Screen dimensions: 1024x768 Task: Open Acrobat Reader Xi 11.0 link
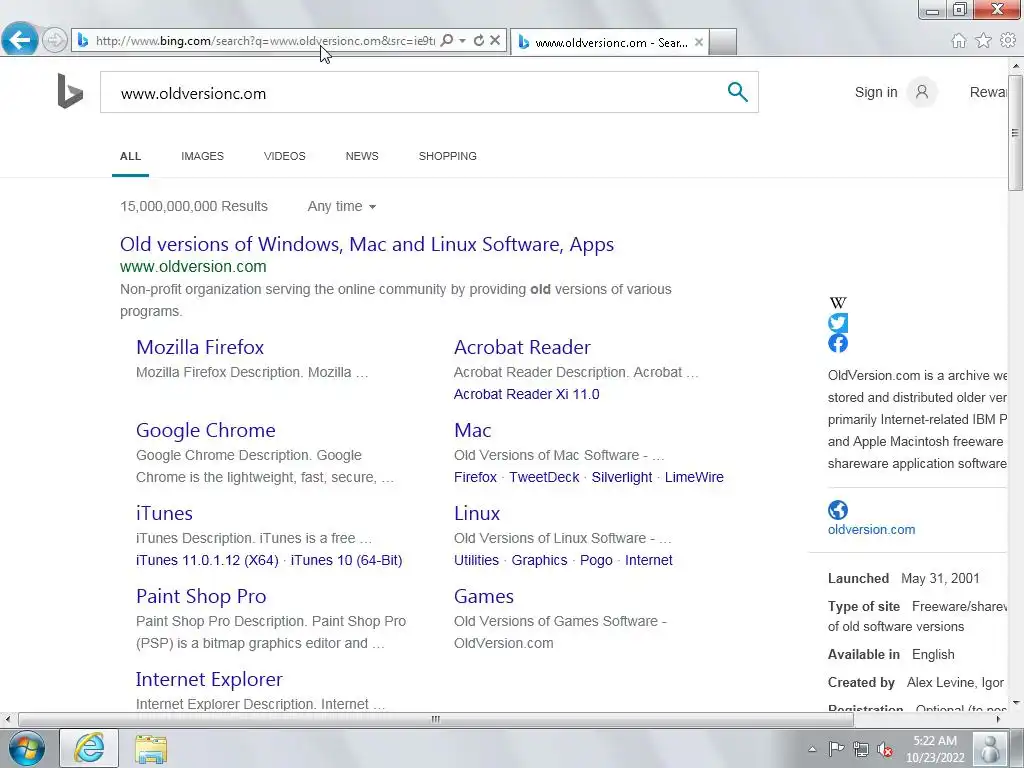526,394
